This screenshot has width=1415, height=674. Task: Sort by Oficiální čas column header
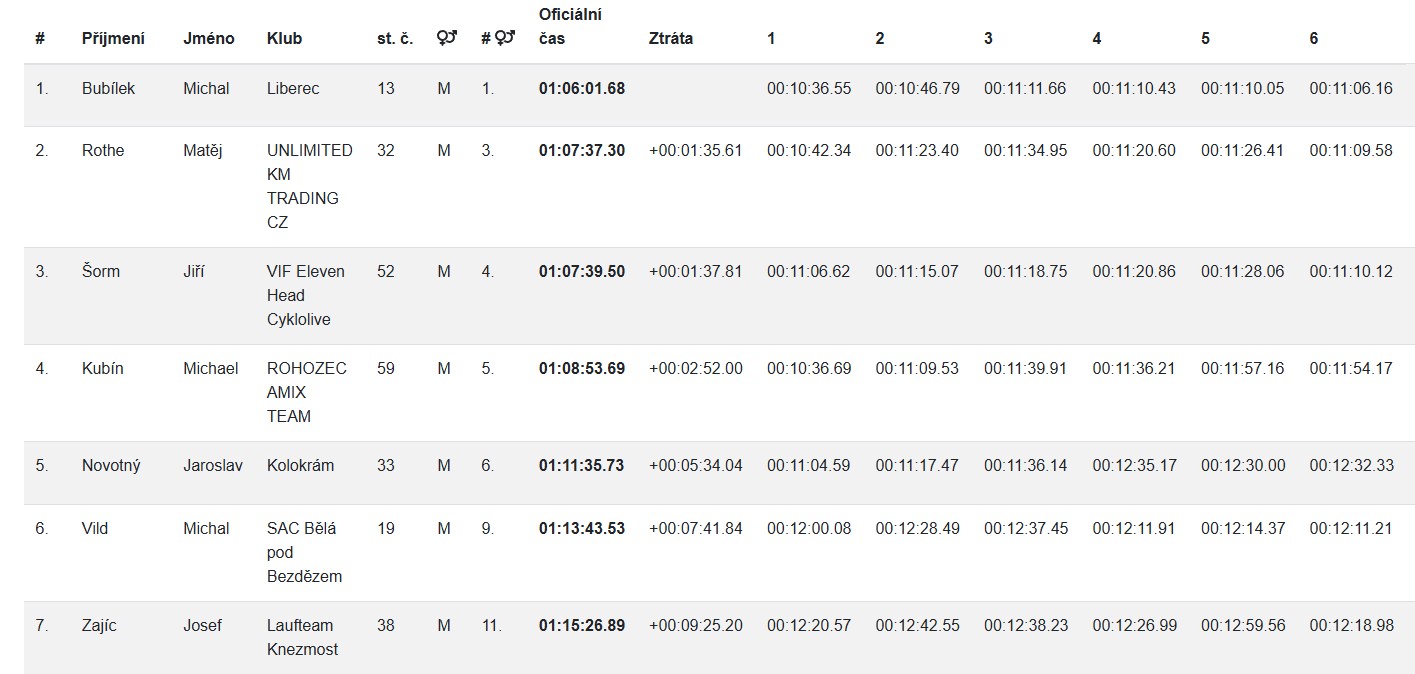(x=570, y=27)
